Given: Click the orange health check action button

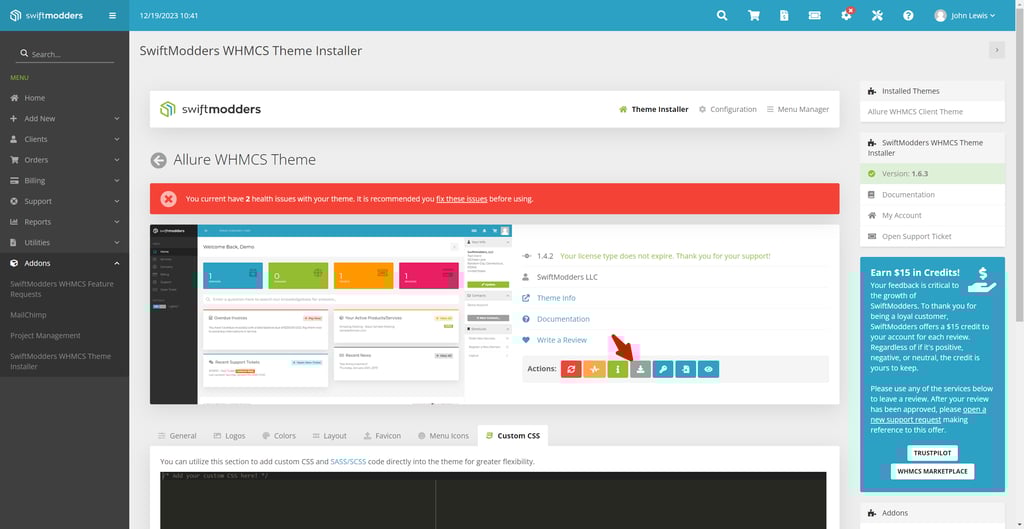Looking at the screenshot, I should coord(595,369).
